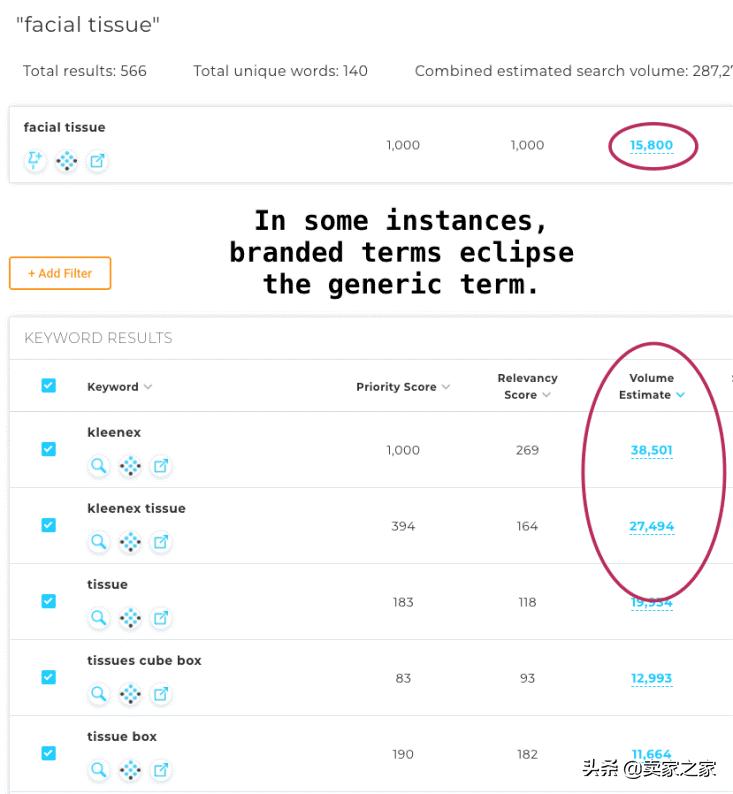
Task: Click magnifier icon under tissues cube box
Action: click(x=99, y=694)
